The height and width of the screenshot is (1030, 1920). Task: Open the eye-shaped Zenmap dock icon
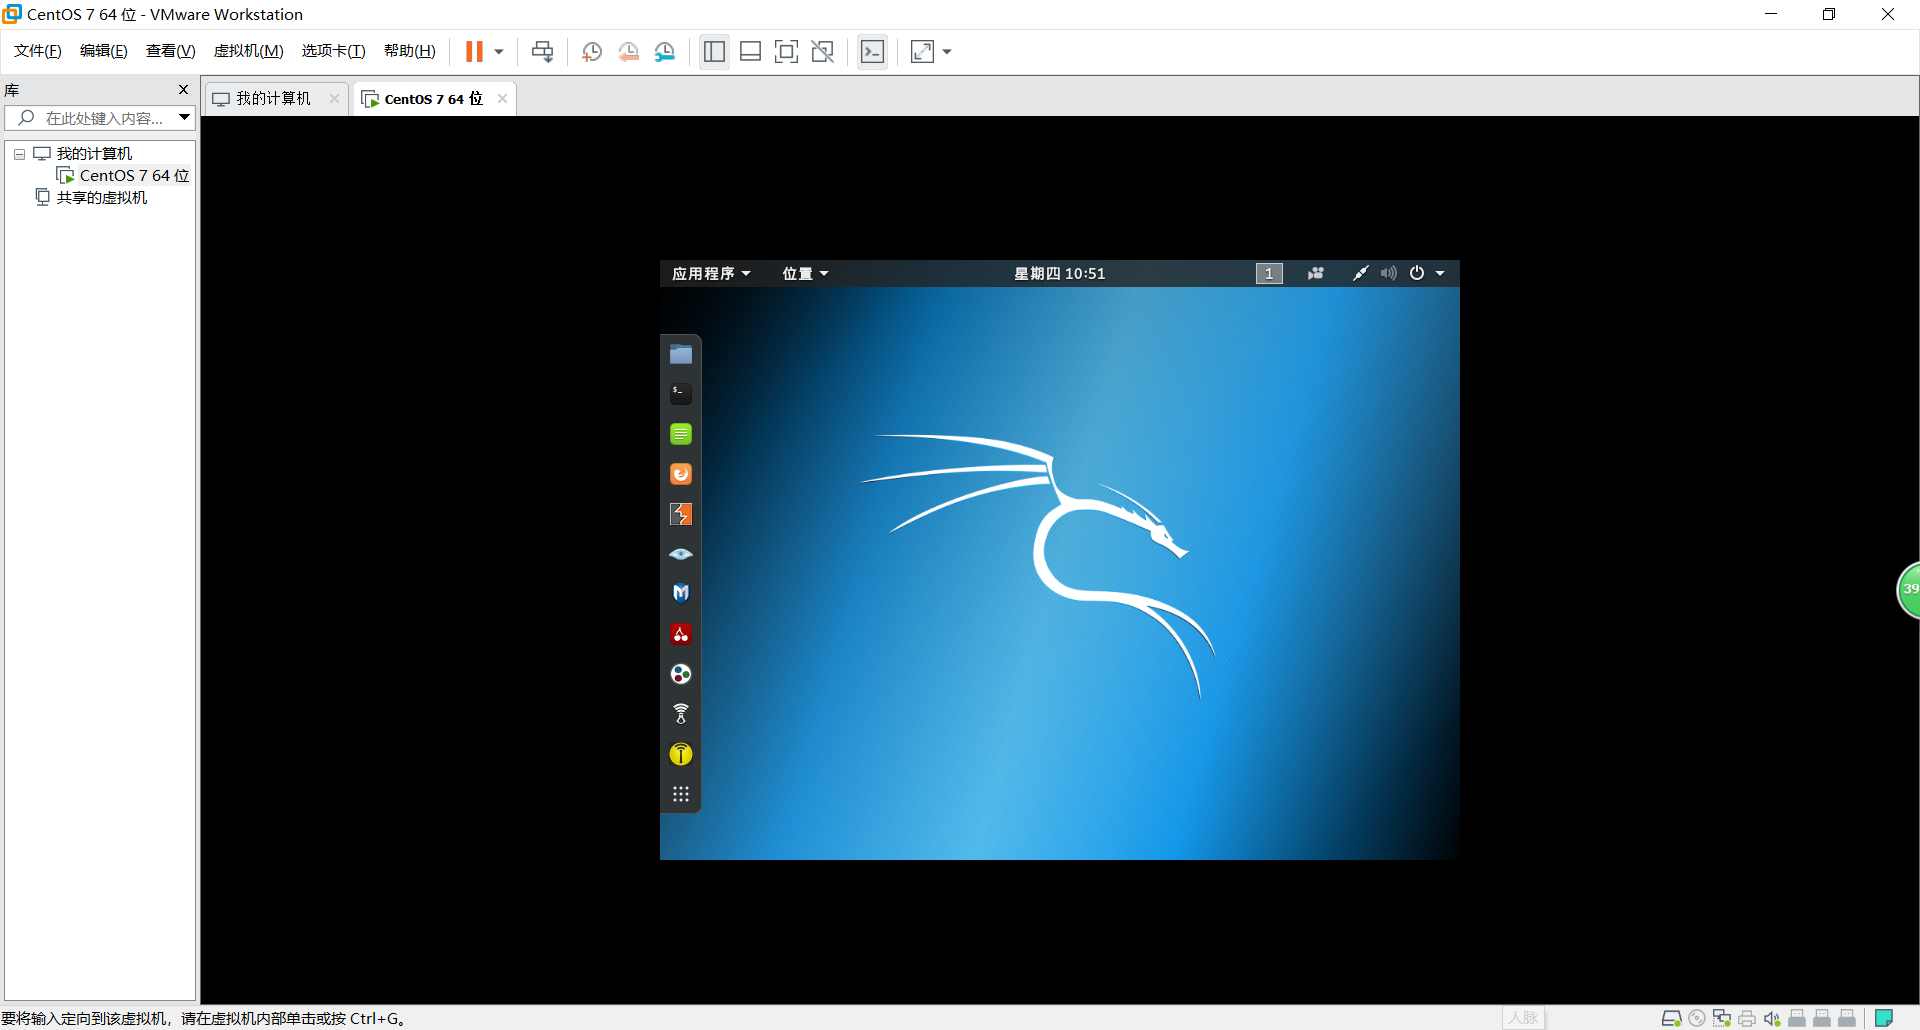pyautogui.click(x=681, y=554)
